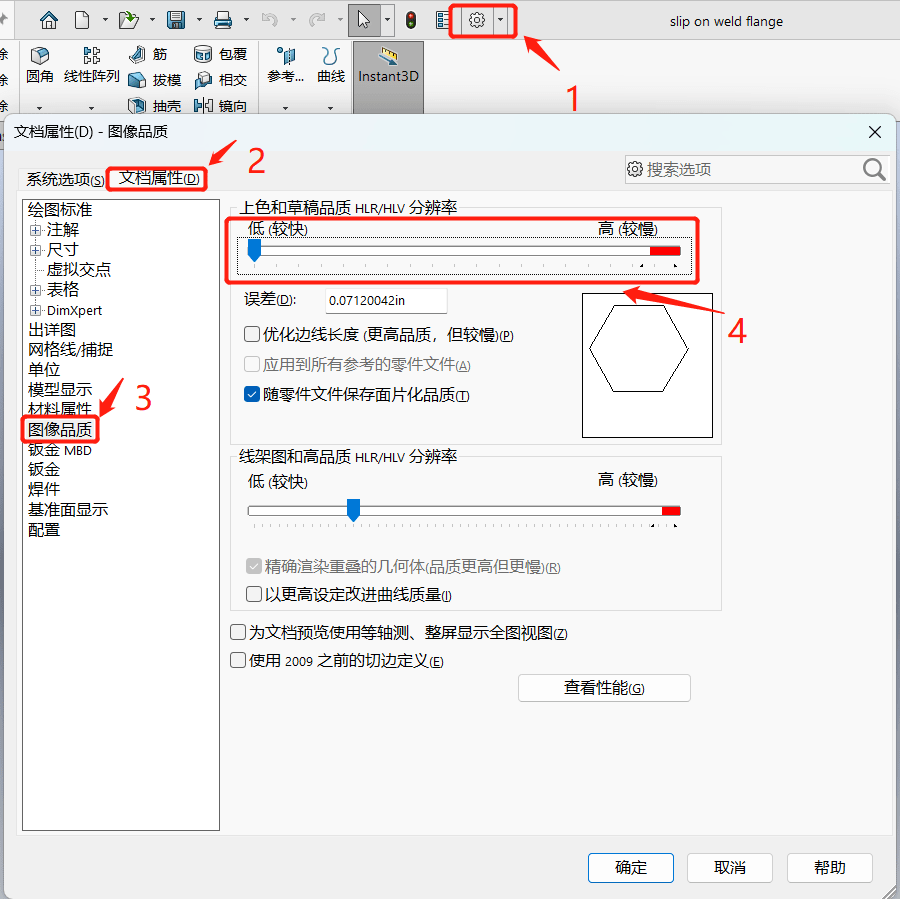900x899 pixels.
Task: Create a new document with the New icon
Action: tap(82, 21)
